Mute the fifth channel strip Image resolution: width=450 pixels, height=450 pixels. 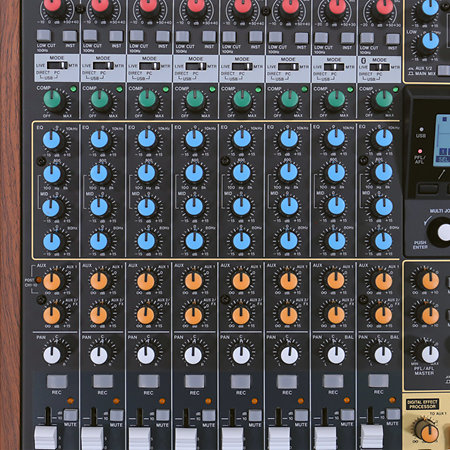pos(255,416)
